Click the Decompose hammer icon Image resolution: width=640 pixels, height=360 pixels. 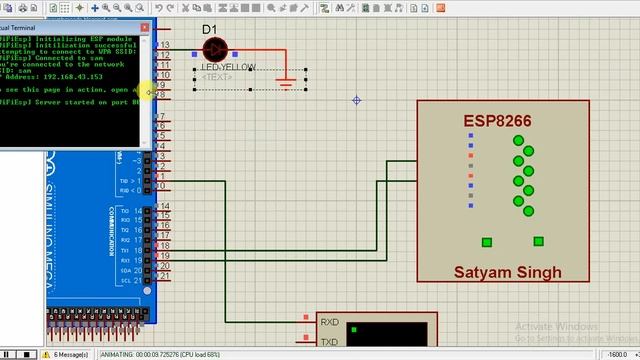304,8
